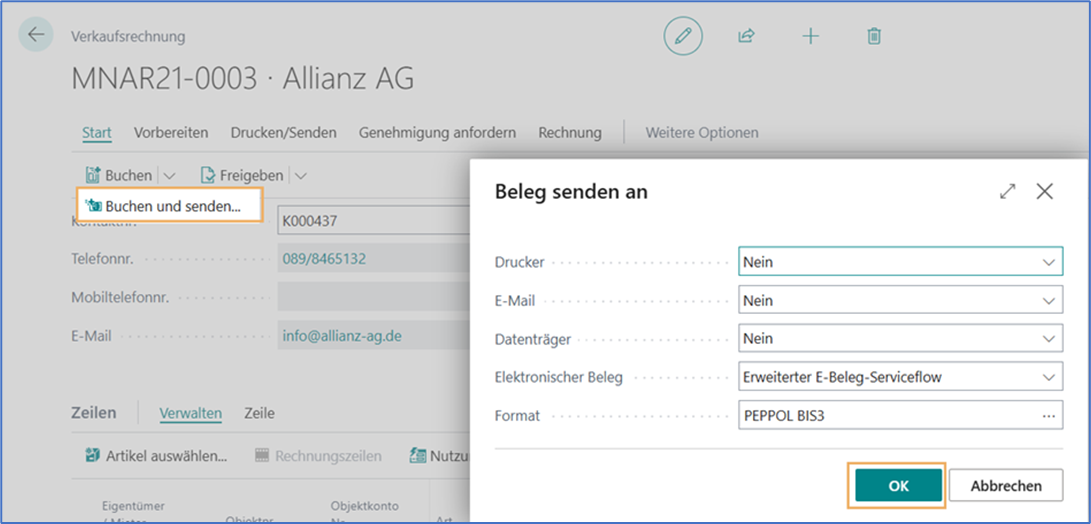The width and height of the screenshot is (1091, 524).
Task: Open the Vorbereiten tab
Action: (x=171, y=132)
